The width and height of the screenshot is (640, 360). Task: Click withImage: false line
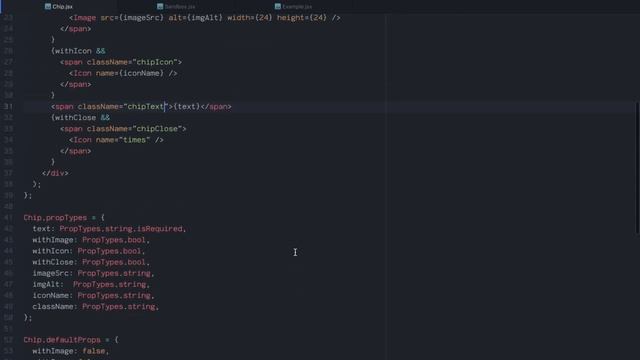[x=71, y=351]
